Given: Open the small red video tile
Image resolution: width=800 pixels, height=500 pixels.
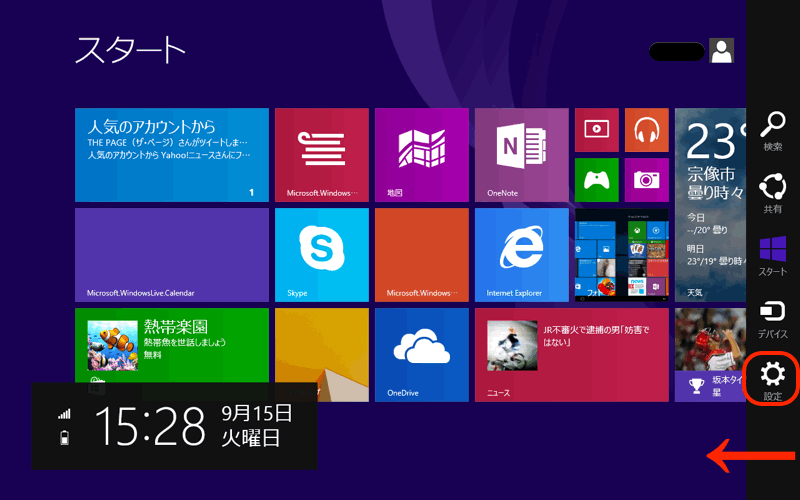Looking at the screenshot, I should [x=596, y=129].
